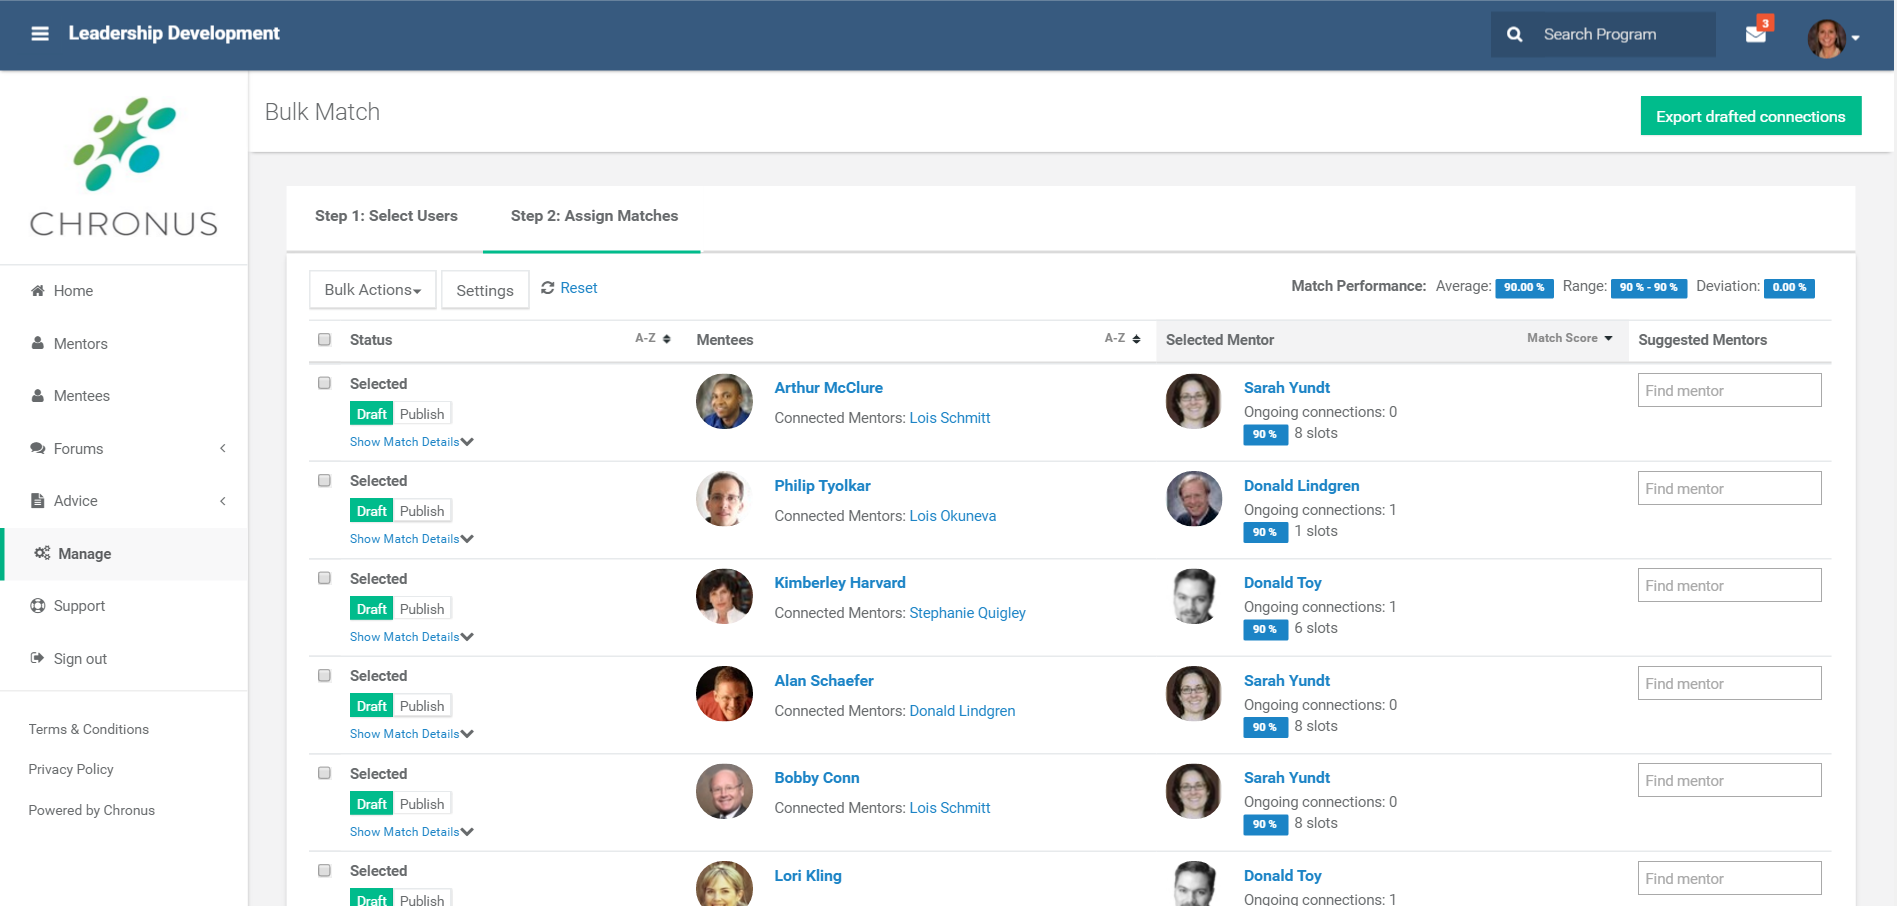Image resolution: width=1897 pixels, height=906 pixels.
Task: Sort by Match Score column arrow
Action: point(1608,339)
